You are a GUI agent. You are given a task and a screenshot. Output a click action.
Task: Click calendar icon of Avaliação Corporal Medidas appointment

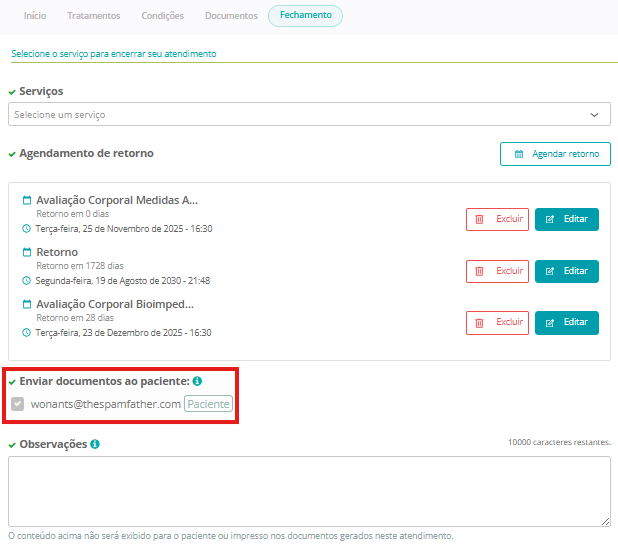point(27,200)
